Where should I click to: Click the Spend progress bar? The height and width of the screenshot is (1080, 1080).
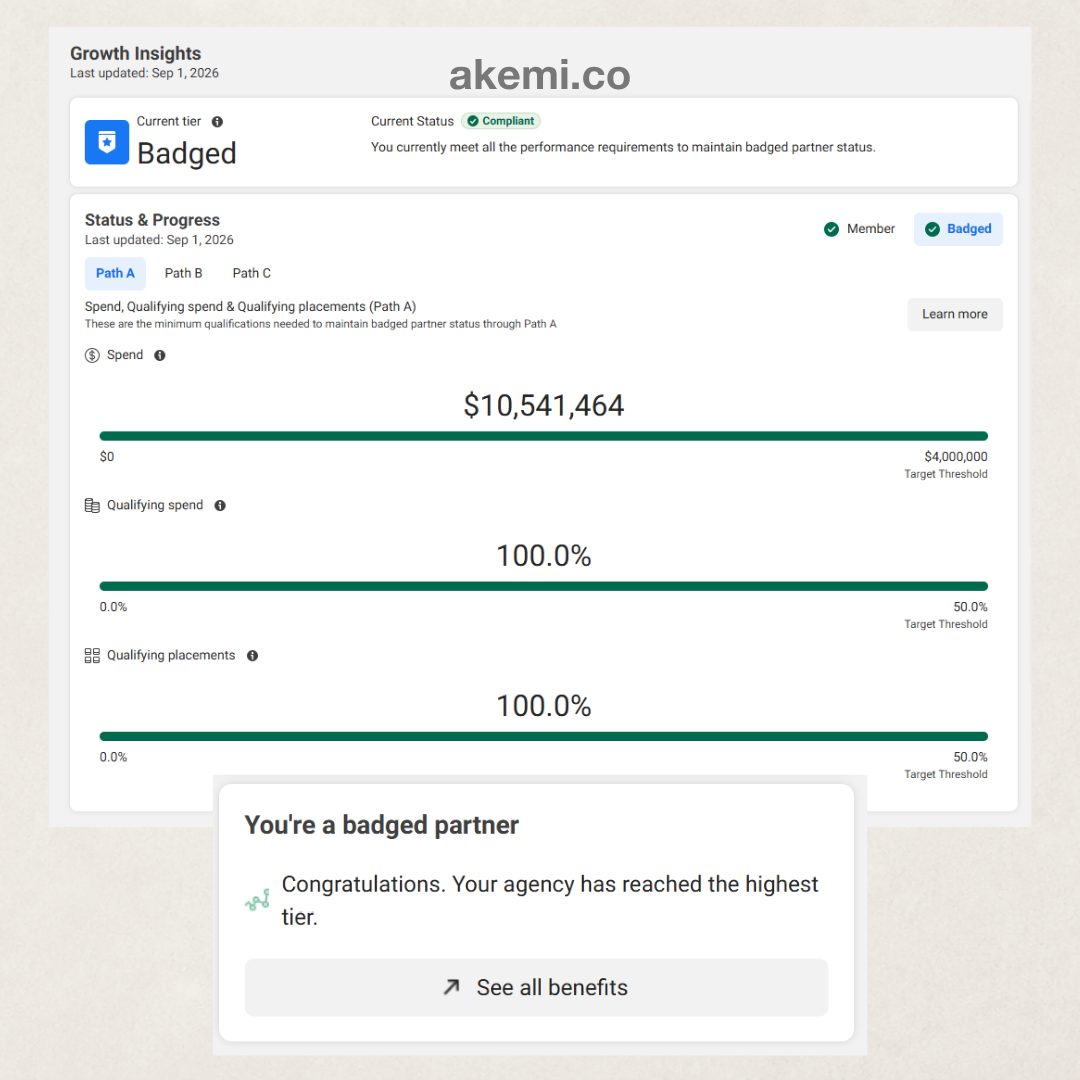(x=543, y=436)
